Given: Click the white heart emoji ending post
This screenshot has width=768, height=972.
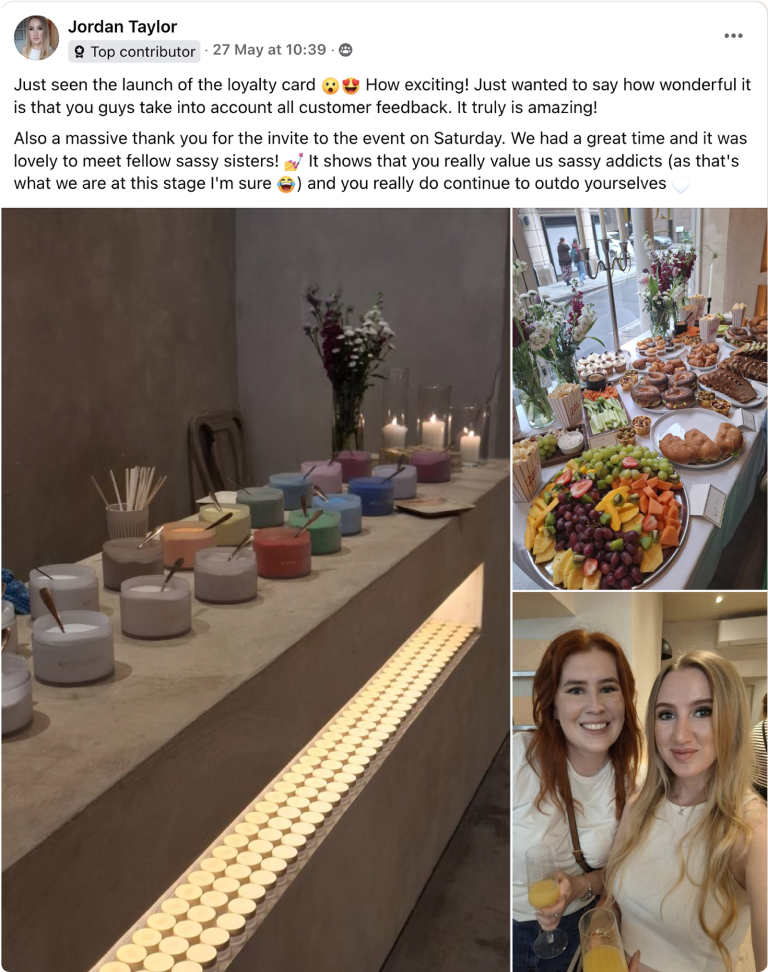Looking at the screenshot, I should coord(681,185).
